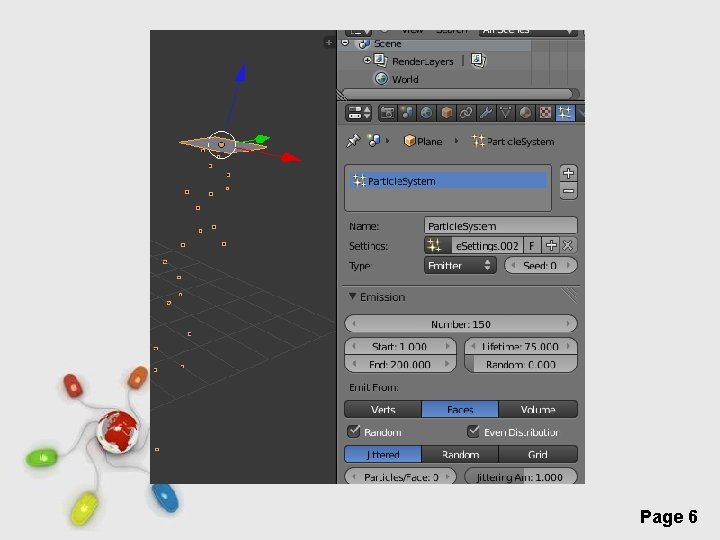The height and width of the screenshot is (540, 720).
Task: Increase the Number value with right arrow
Action: click(x=568, y=324)
